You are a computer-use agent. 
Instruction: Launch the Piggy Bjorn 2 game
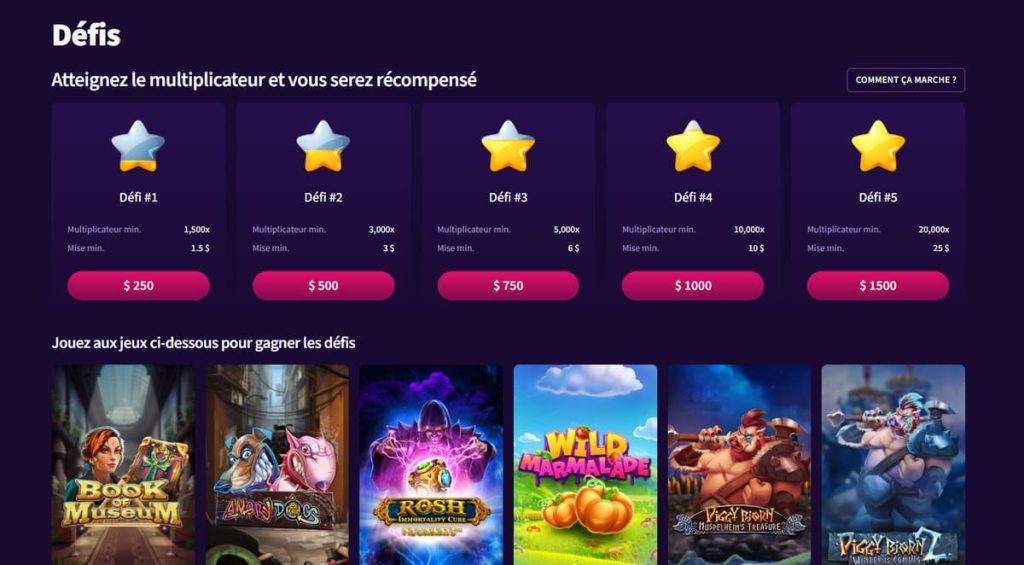[893, 464]
